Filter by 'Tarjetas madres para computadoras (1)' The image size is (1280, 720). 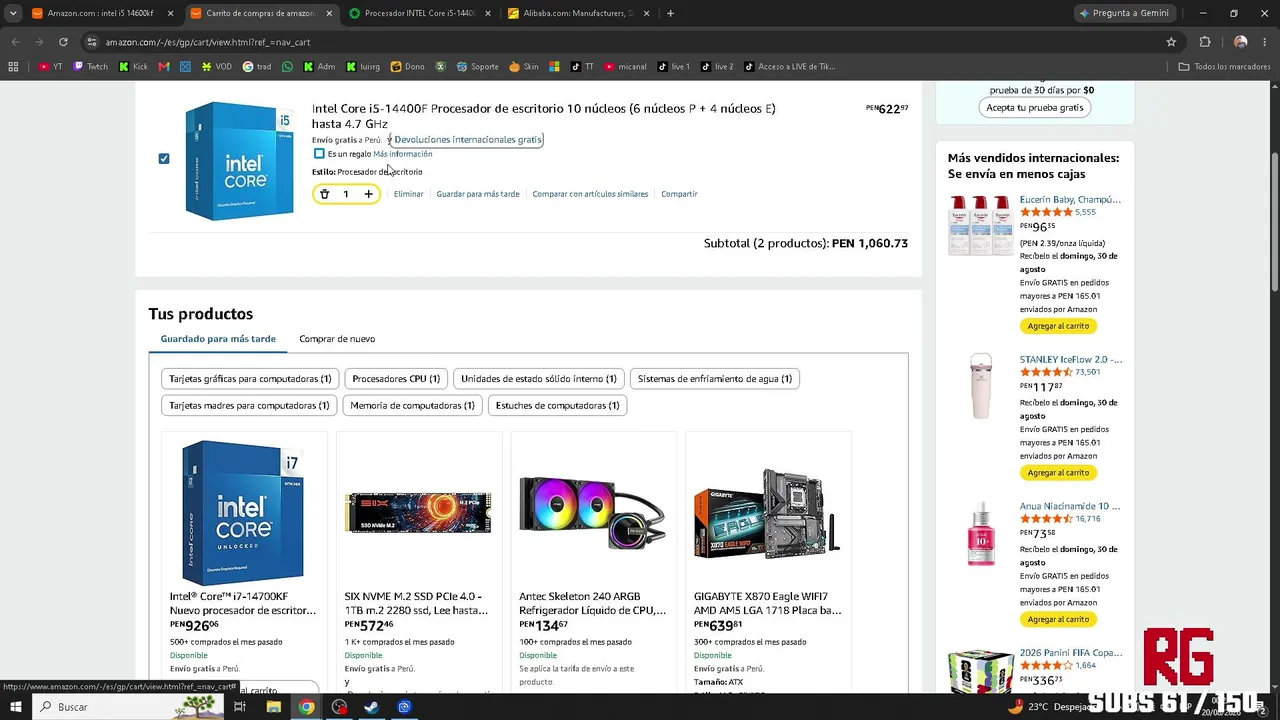click(249, 406)
